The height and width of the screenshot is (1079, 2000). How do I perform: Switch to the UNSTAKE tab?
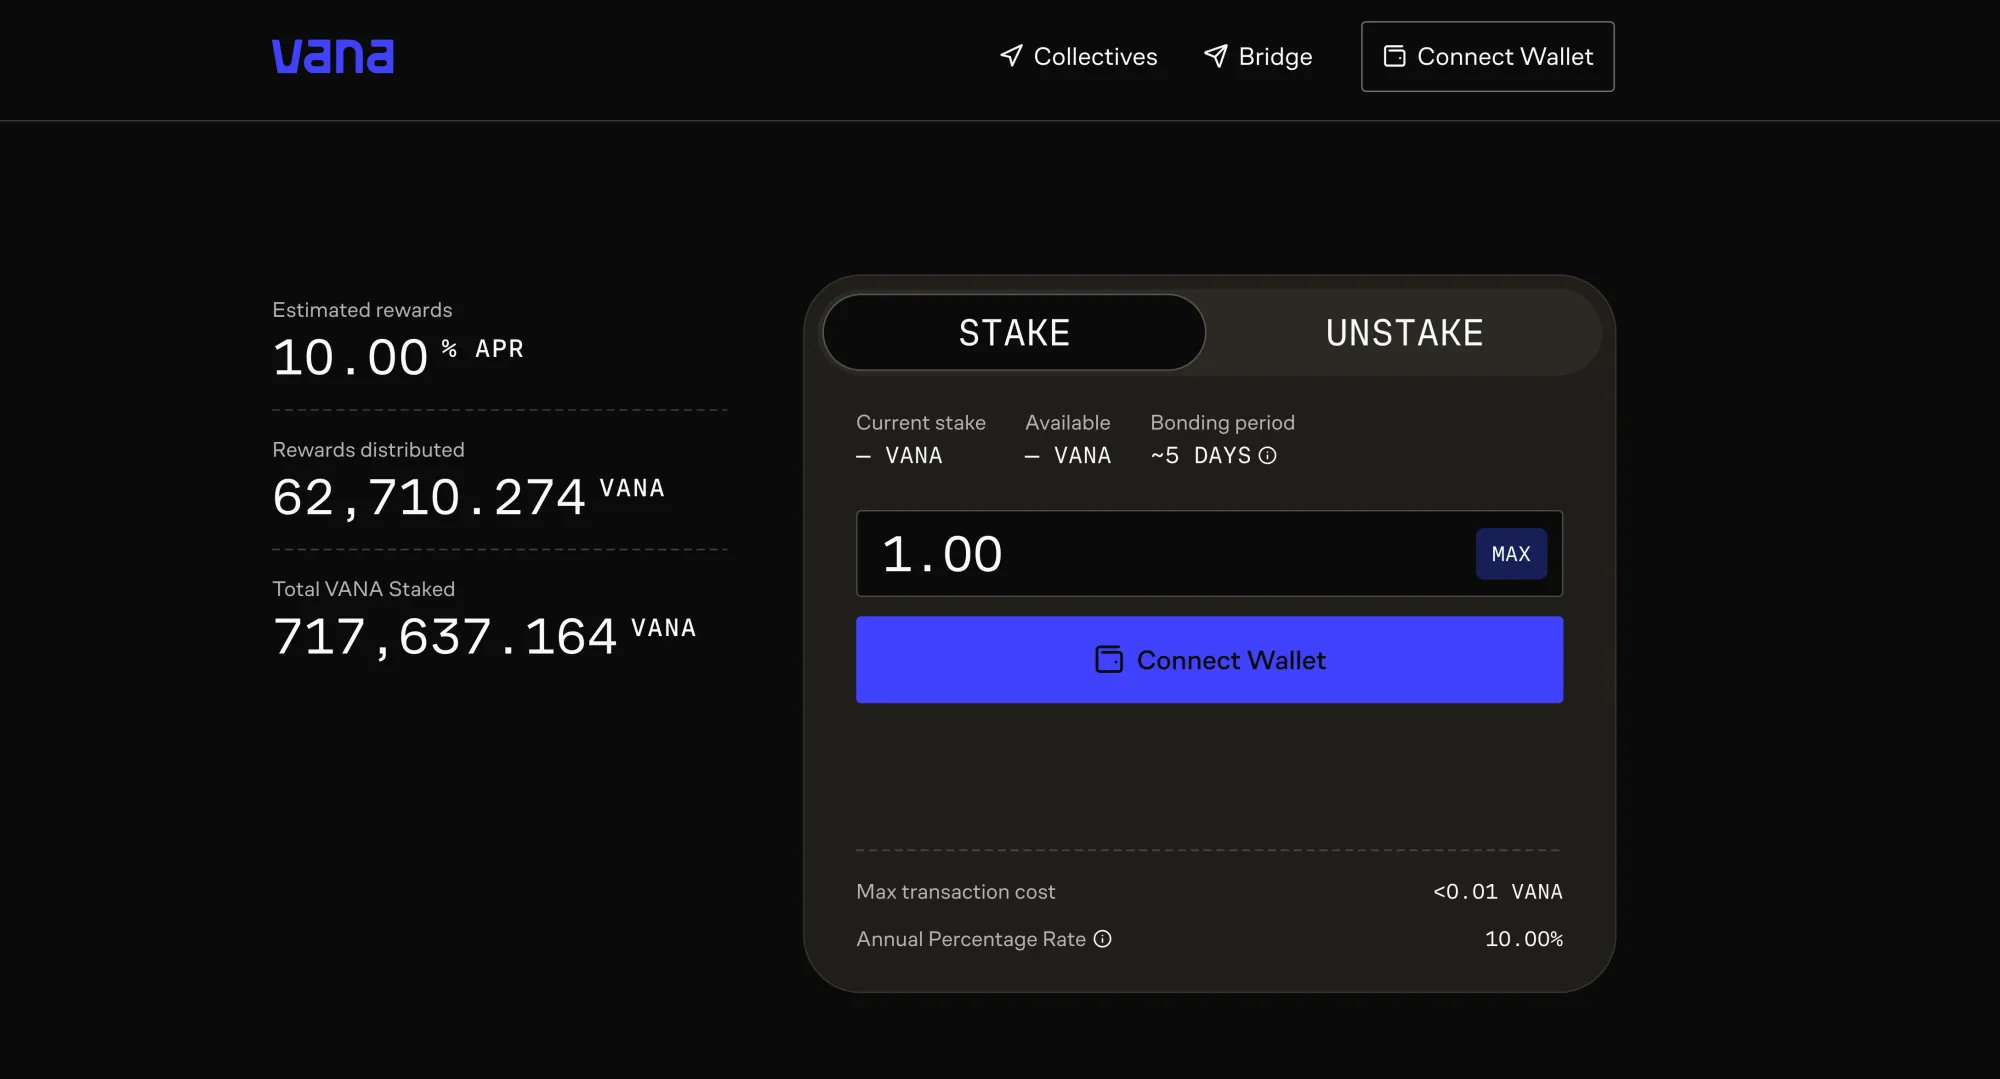1404,333
